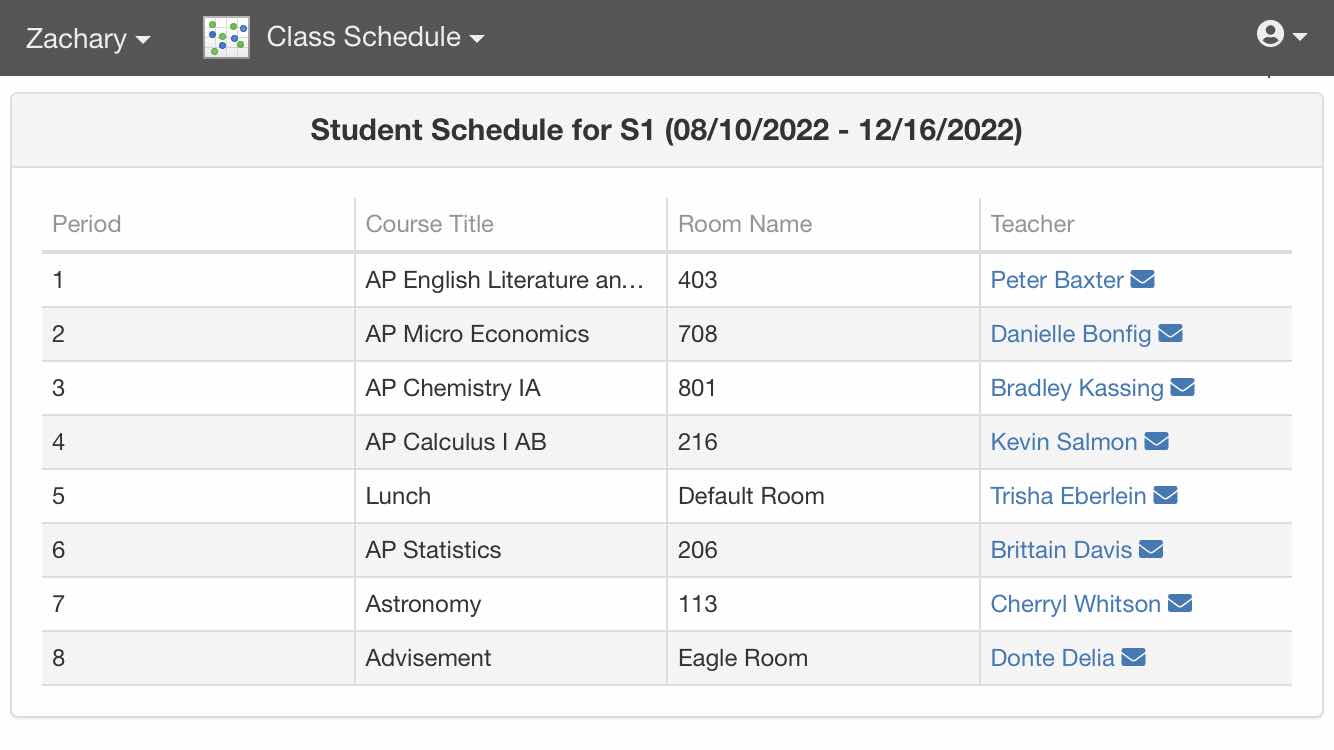Select teacher name Cherryl Whitson
Viewport: 1334px width, 750px height.
[x=1076, y=604]
